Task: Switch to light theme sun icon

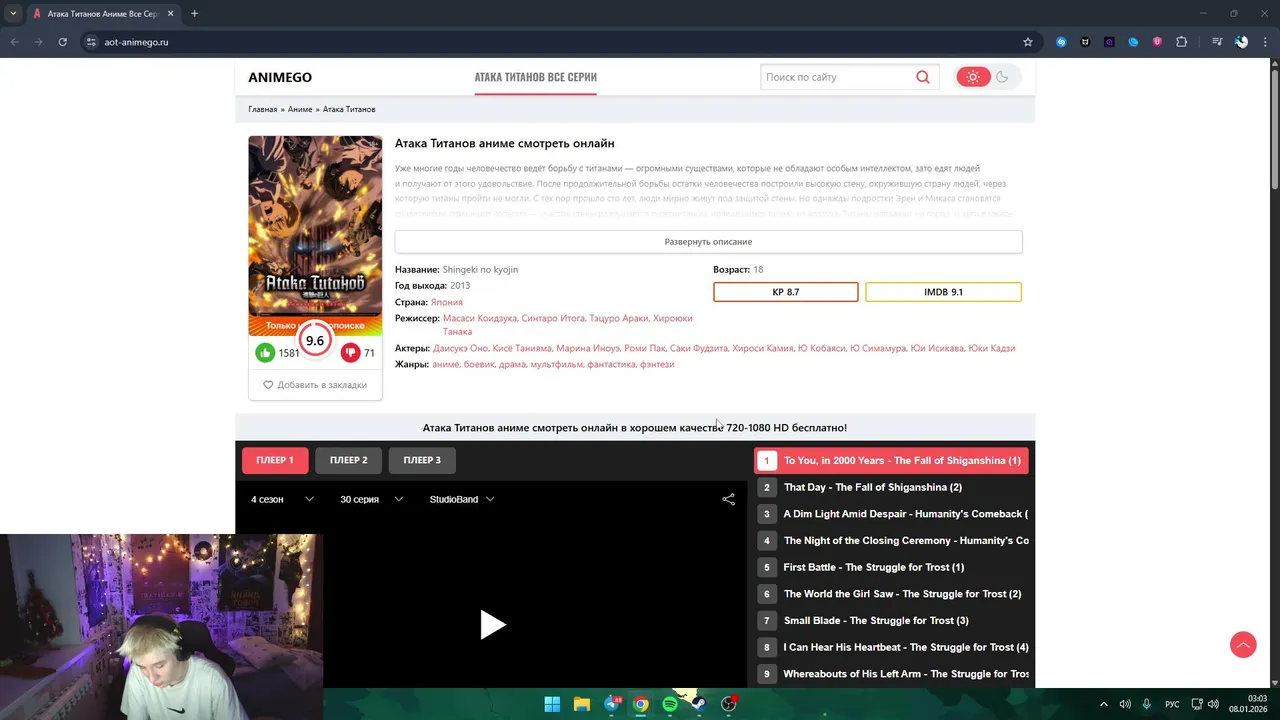Action: [972, 77]
